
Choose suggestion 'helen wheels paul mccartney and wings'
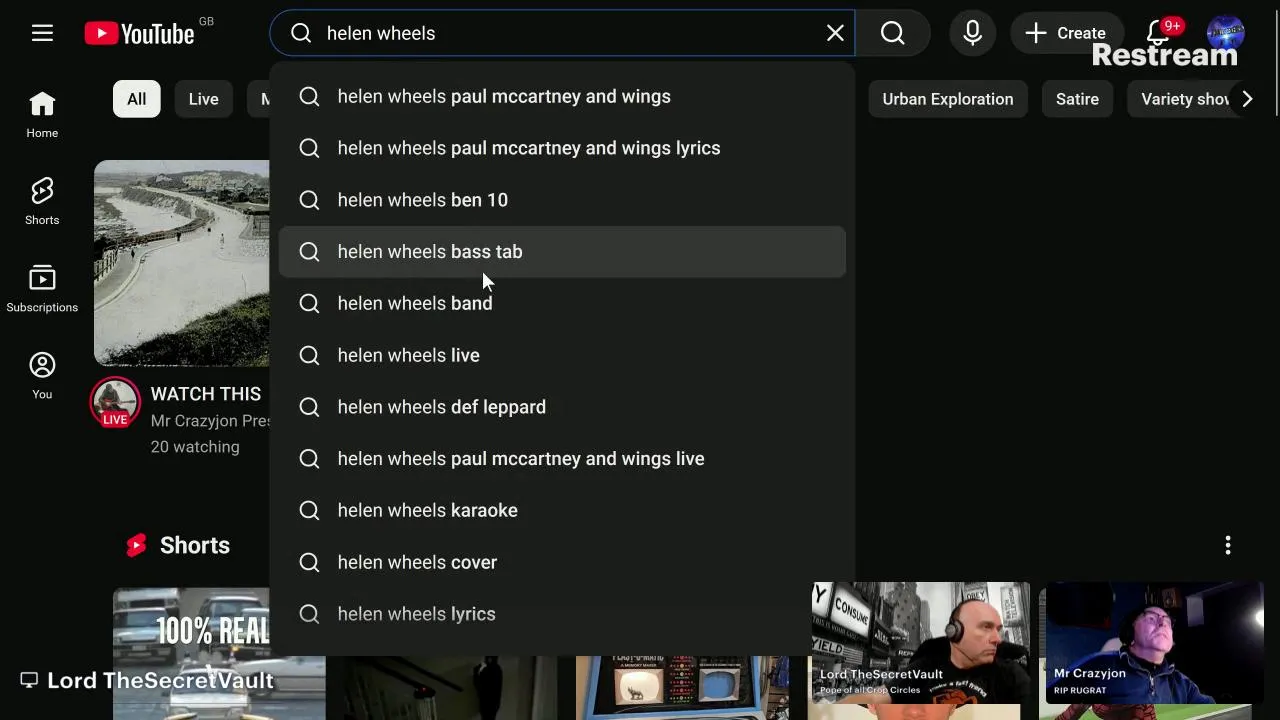pyautogui.click(x=562, y=96)
